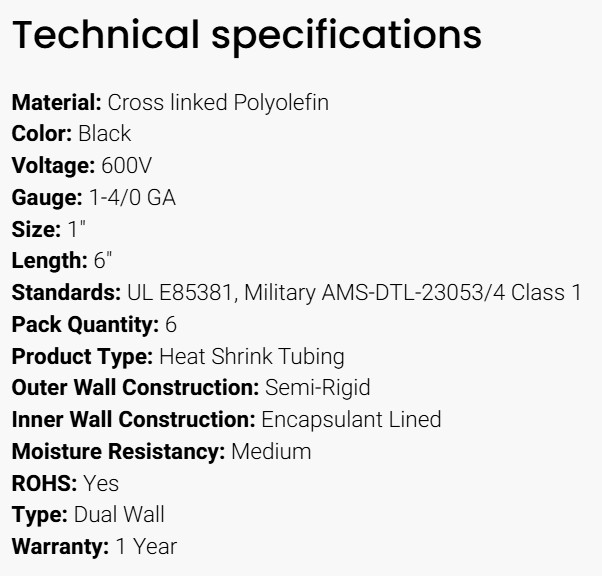
Task: Select the Cross linked Polyolefin value
Action: coord(218,102)
